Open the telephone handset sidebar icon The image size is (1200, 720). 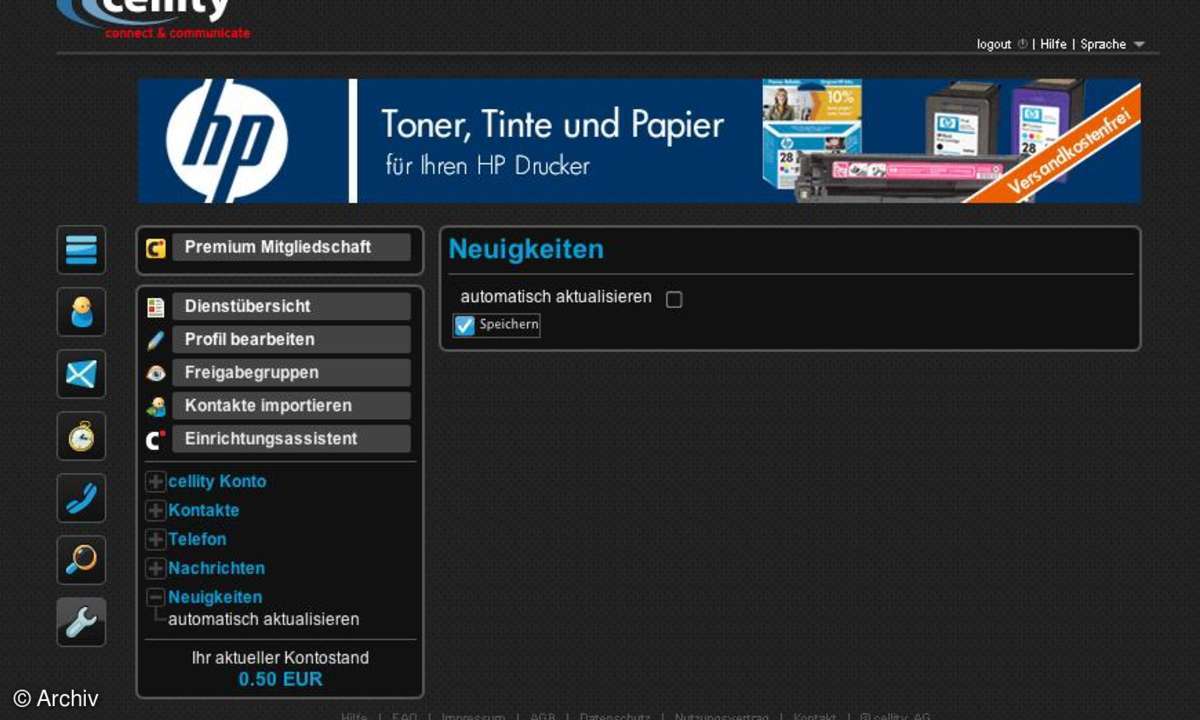point(81,498)
